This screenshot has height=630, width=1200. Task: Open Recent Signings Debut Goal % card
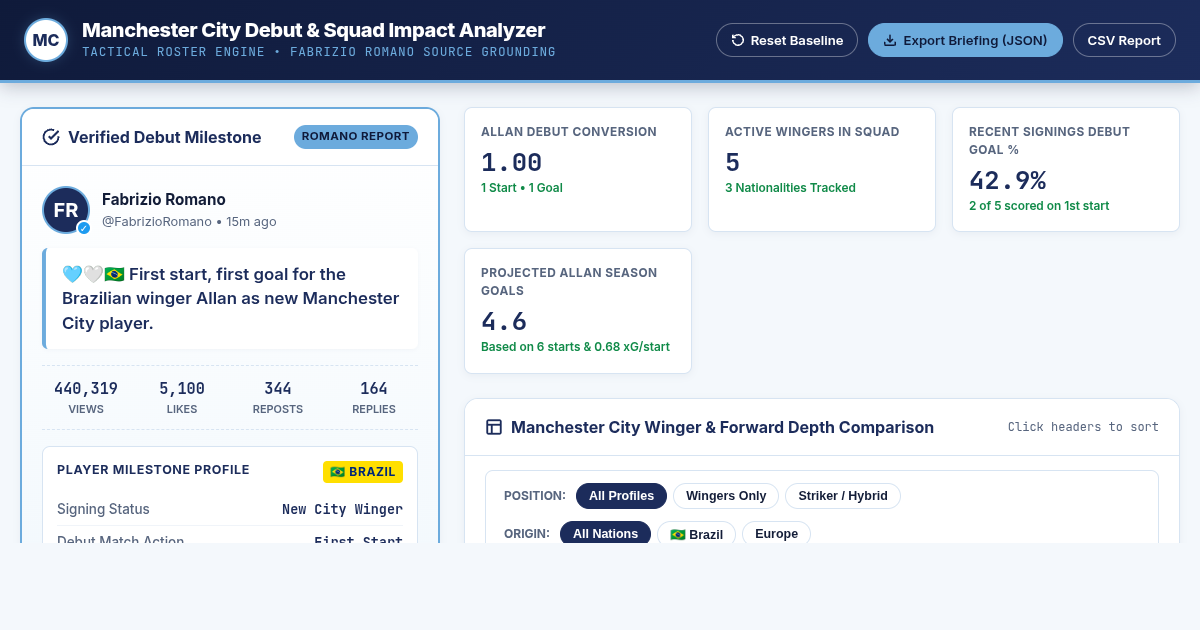pos(1066,170)
